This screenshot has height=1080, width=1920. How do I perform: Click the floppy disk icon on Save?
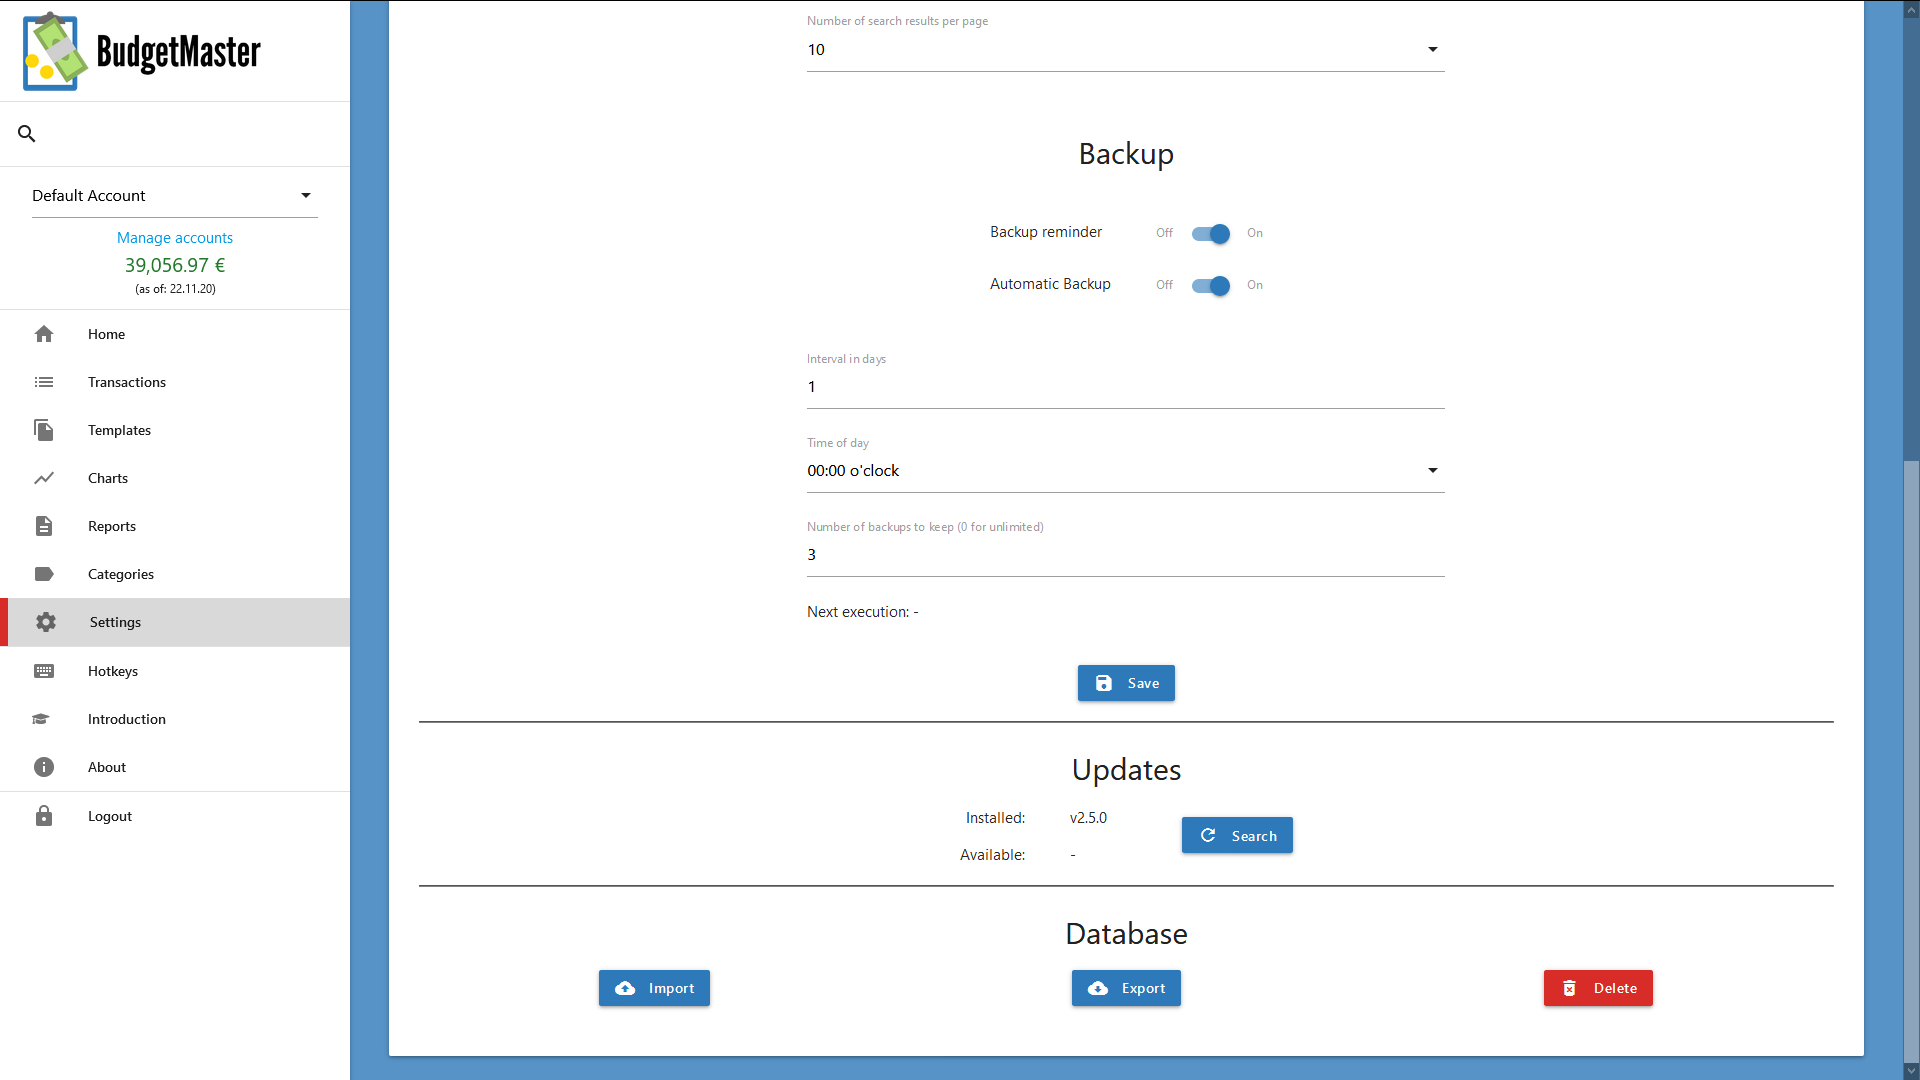(1104, 683)
